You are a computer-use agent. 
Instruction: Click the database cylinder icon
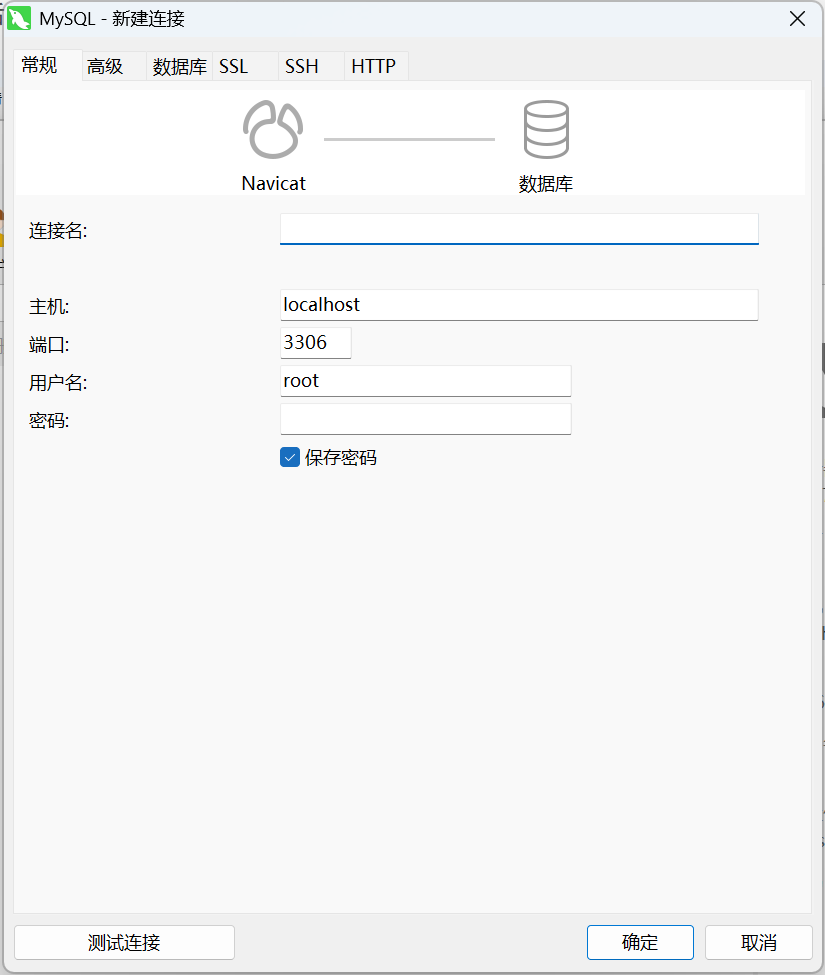tap(546, 129)
